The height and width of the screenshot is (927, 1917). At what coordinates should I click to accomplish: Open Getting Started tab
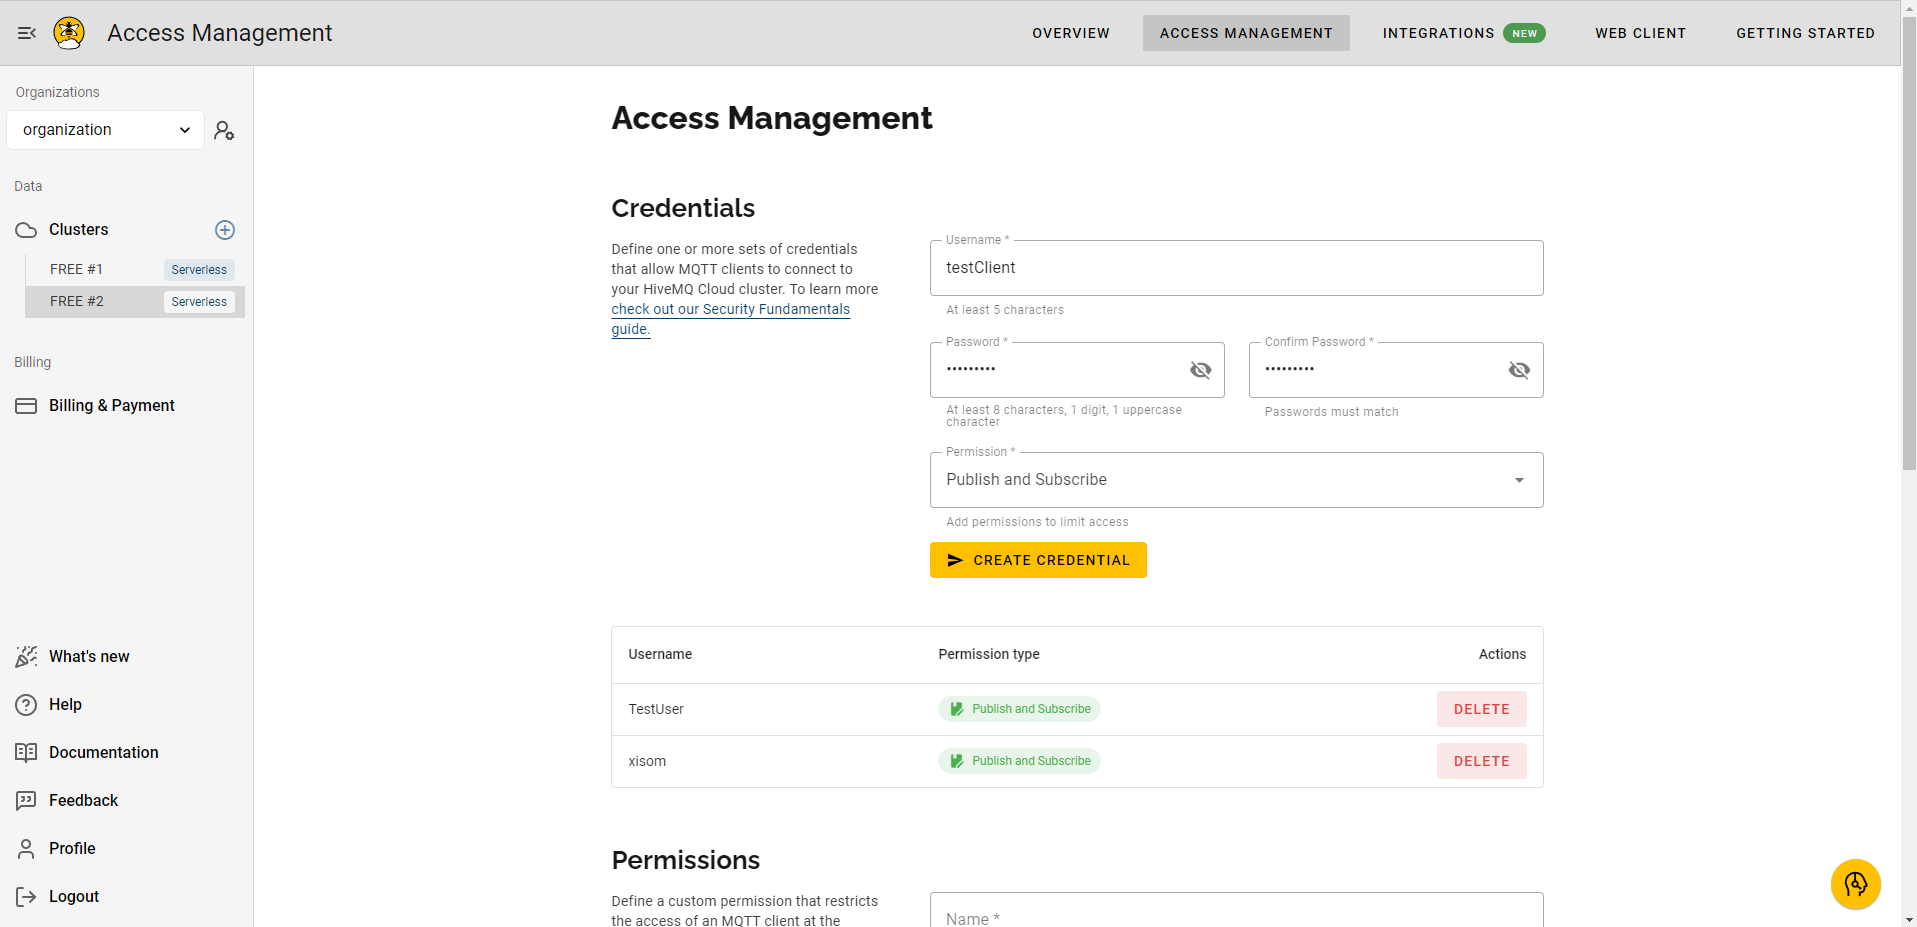pyautogui.click(x=1805, y=33)
